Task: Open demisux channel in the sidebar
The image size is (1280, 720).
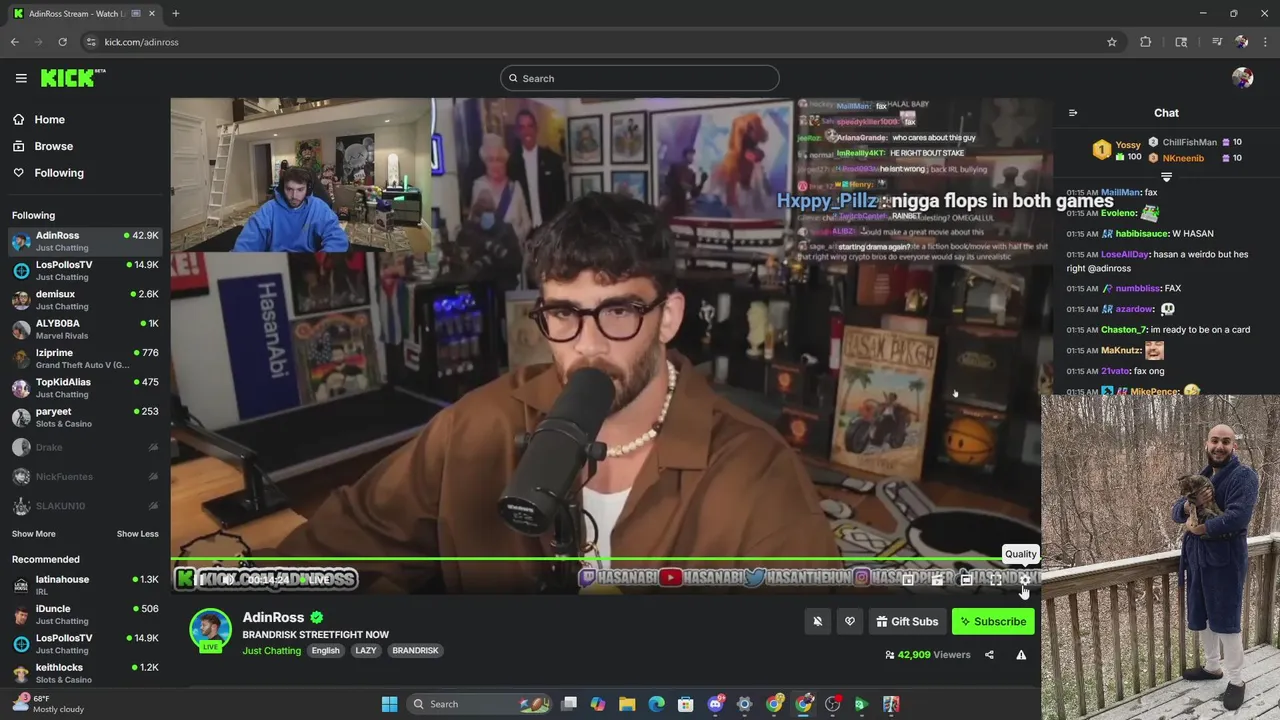Action: point(85,300)
